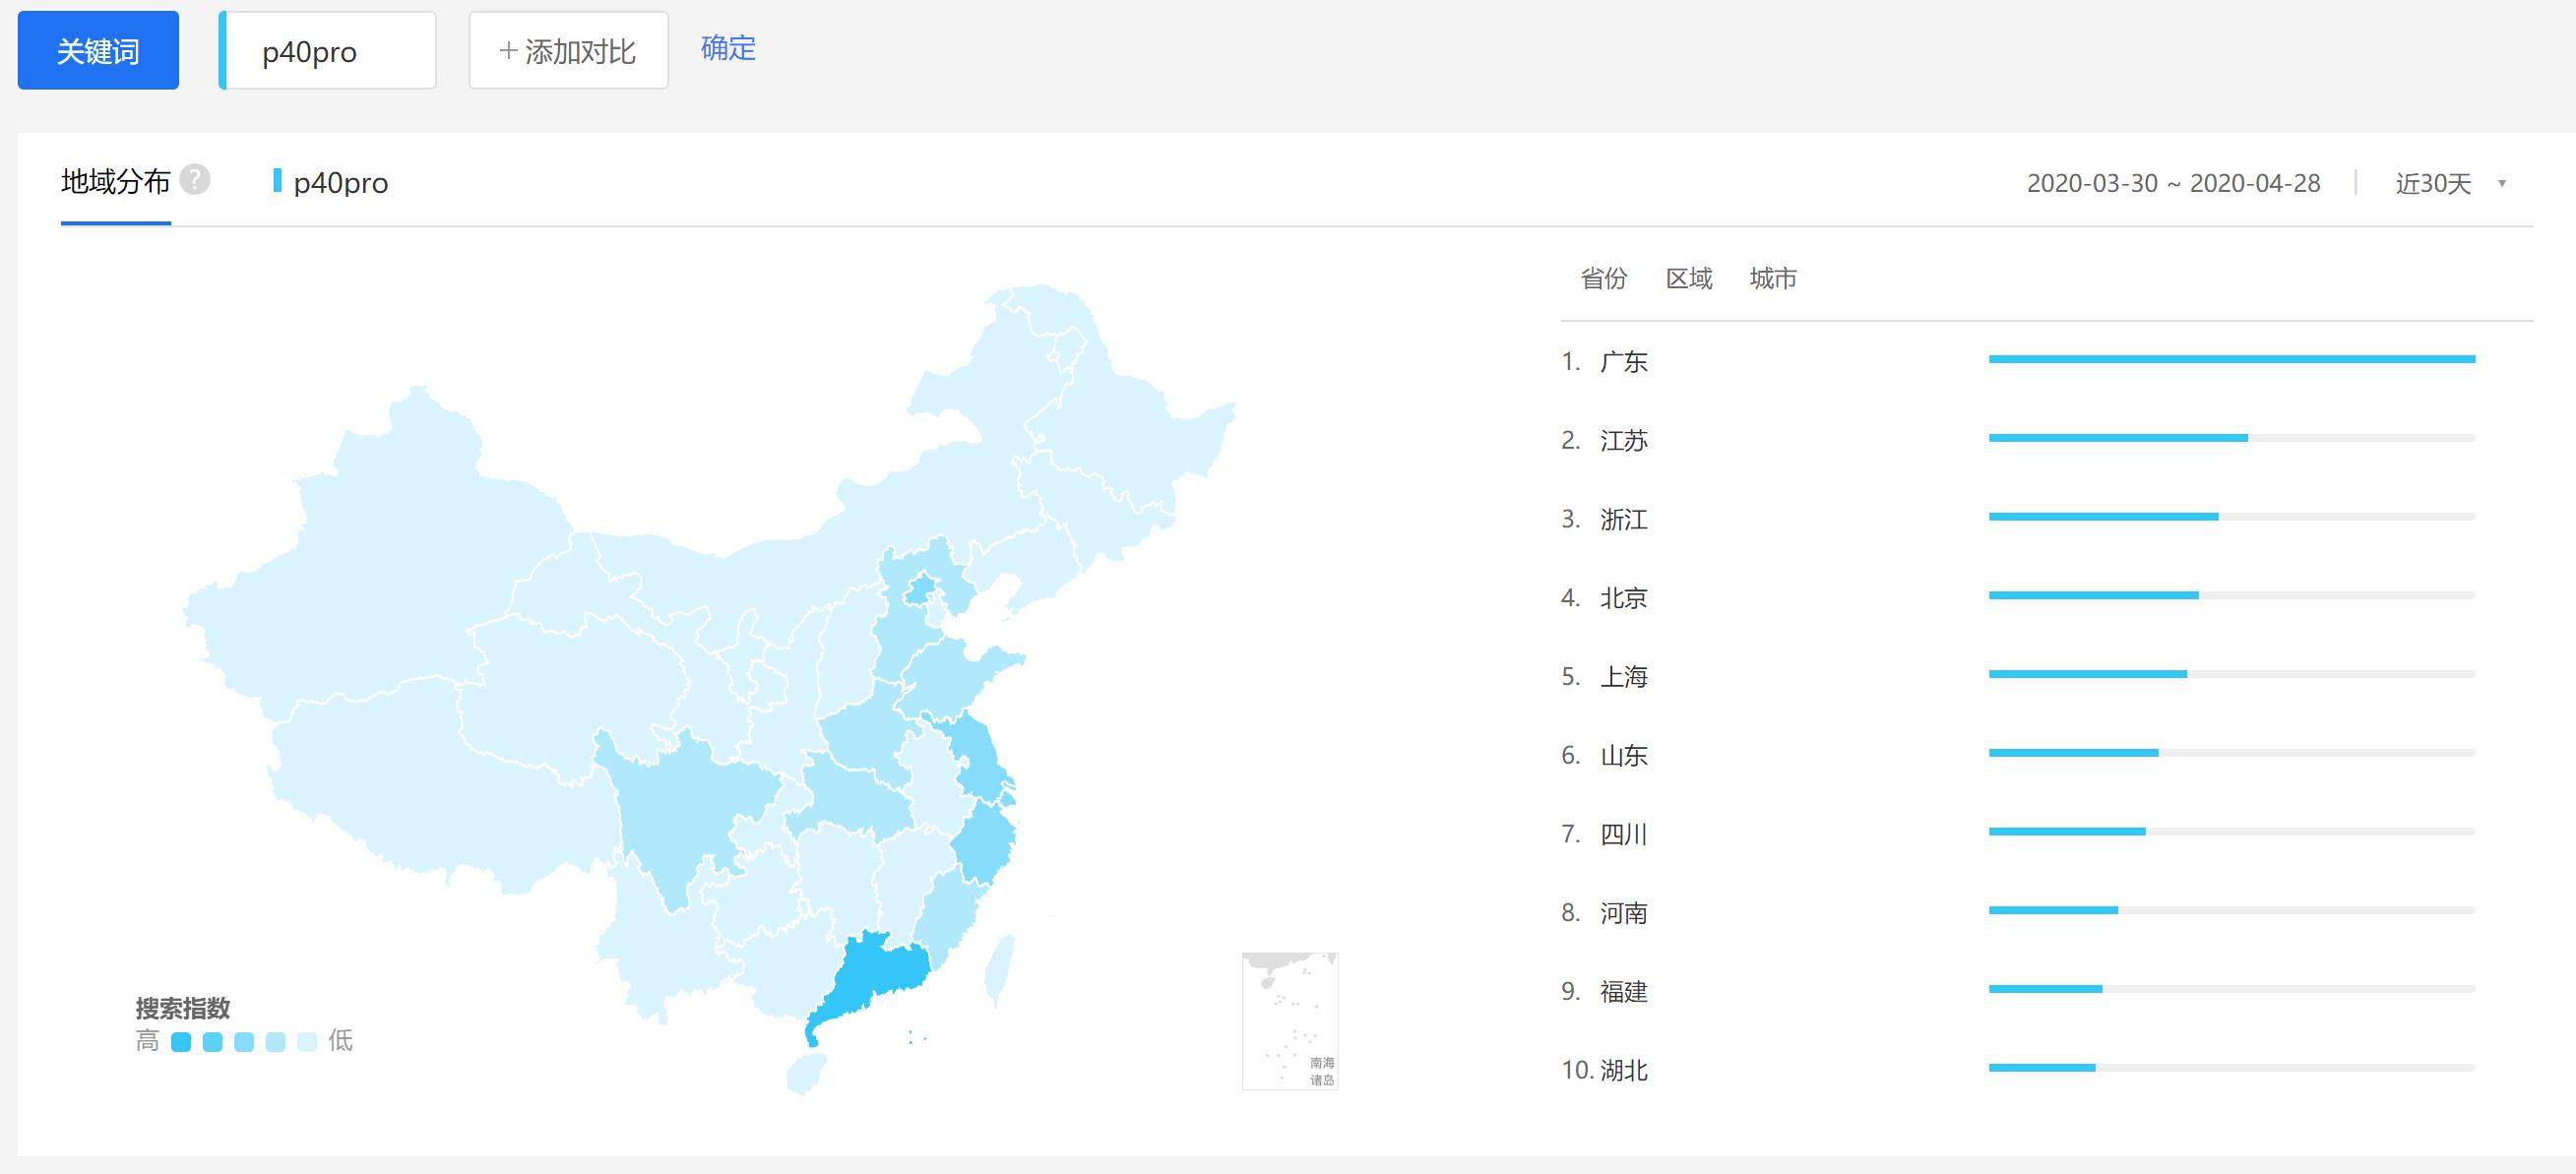Switch to the 省份 tab
The width and height of the screenshot is (2576, 1174).
[1604, 279]
